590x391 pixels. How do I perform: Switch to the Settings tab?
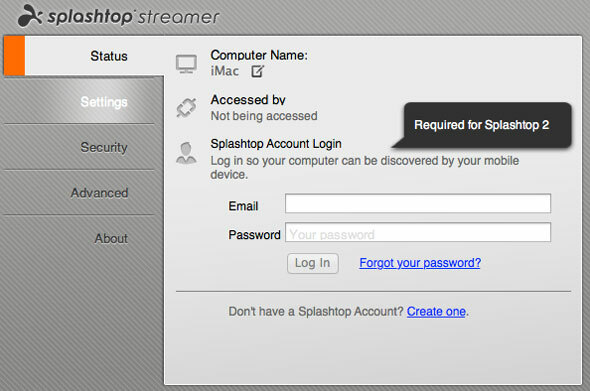tap(104, 102)
